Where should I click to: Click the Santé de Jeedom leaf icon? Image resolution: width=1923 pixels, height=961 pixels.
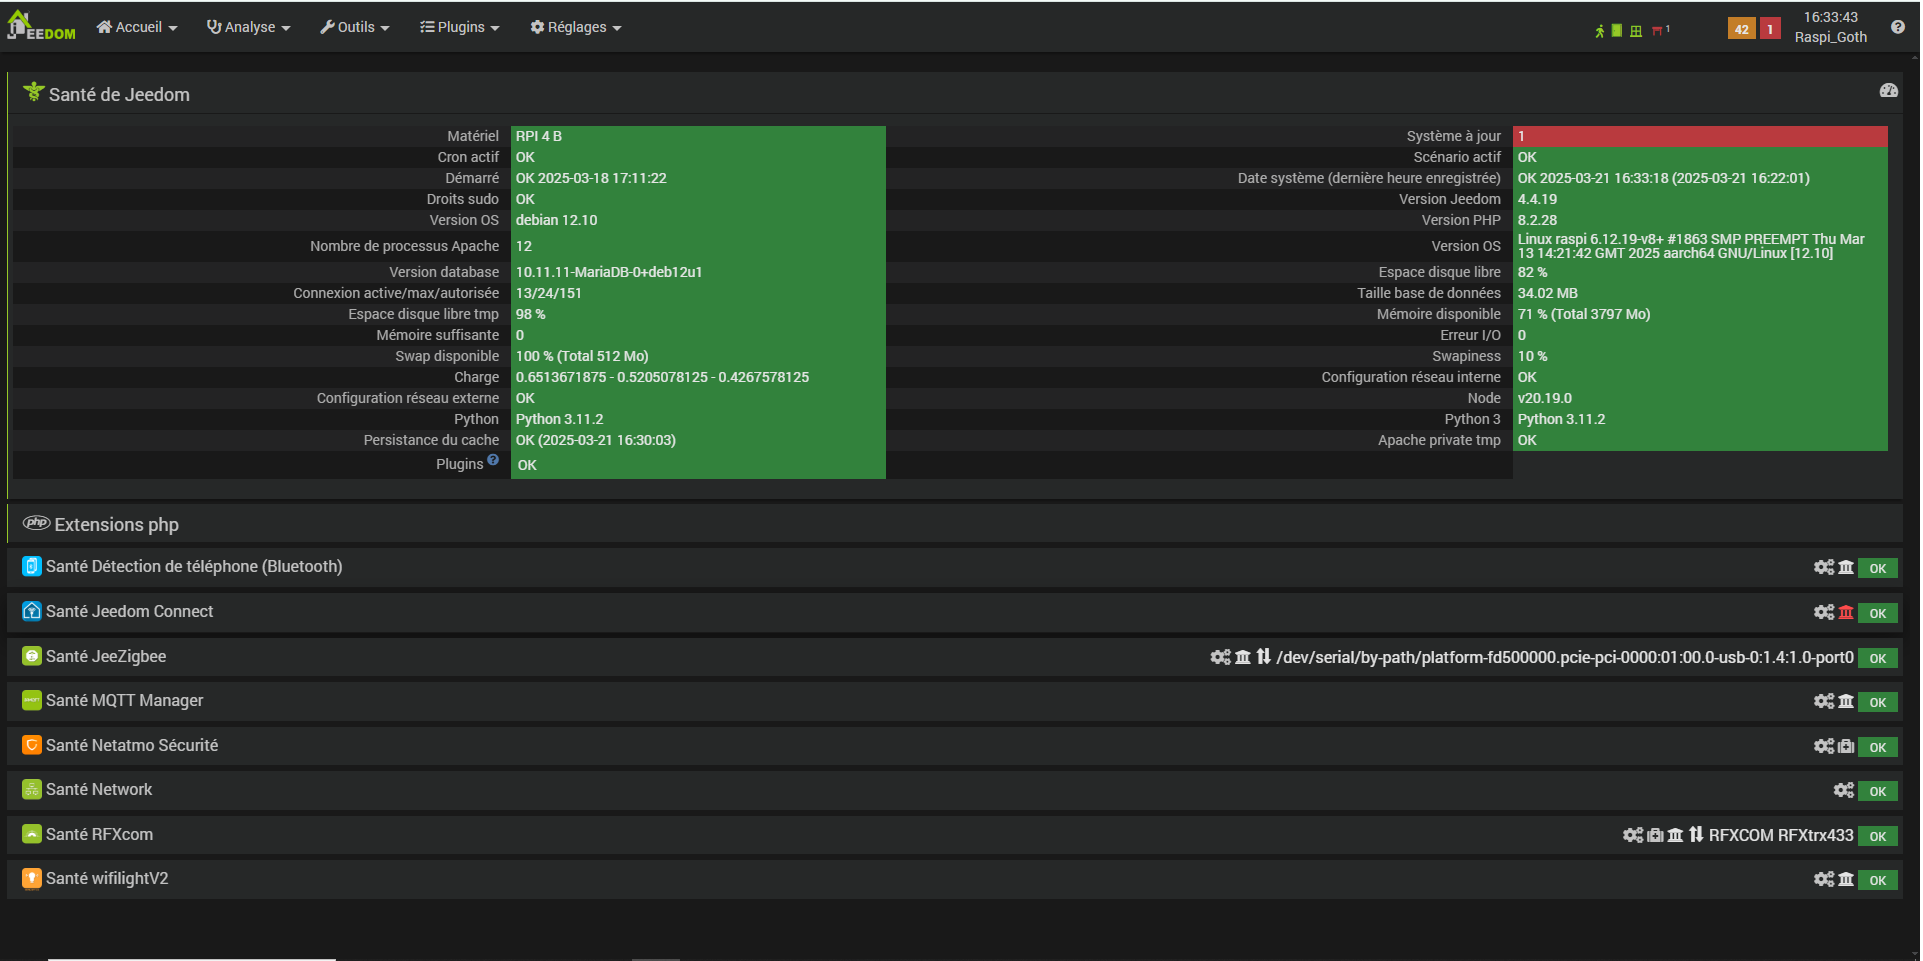34,92
